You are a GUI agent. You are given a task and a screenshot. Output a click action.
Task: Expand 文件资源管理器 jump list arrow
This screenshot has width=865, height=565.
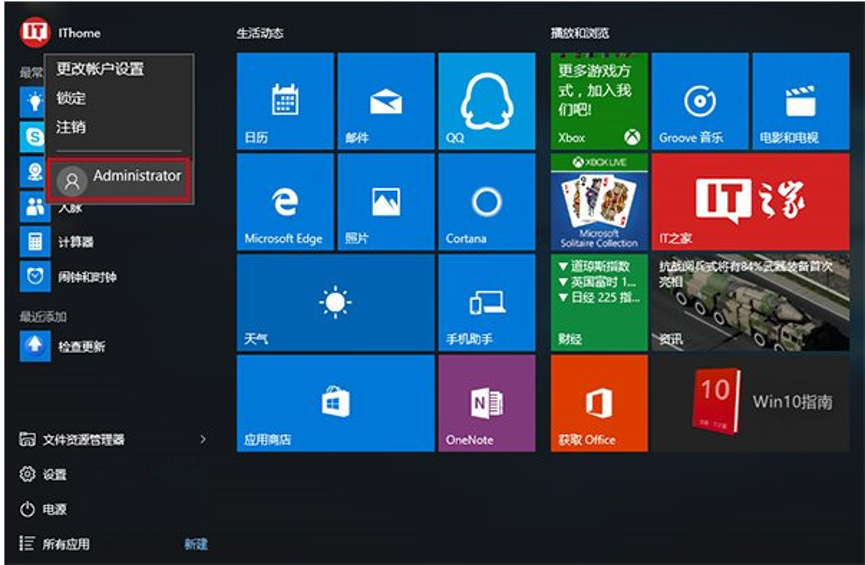[x=203, y=439]
